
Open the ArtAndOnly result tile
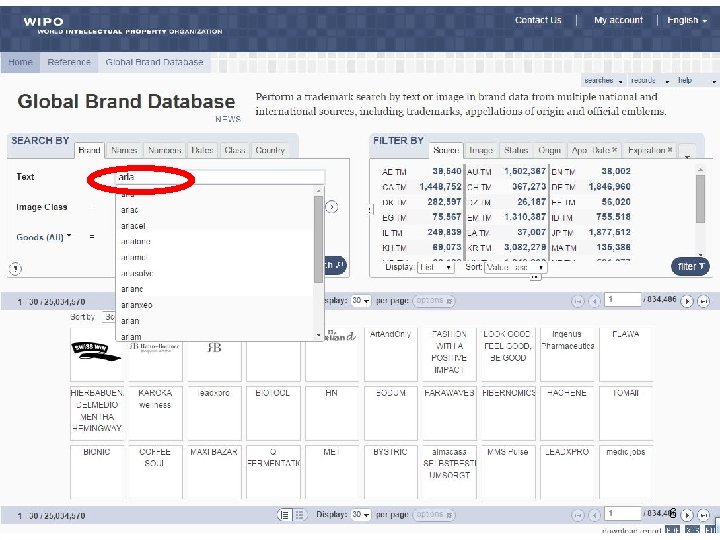click(x=391, y=354)
